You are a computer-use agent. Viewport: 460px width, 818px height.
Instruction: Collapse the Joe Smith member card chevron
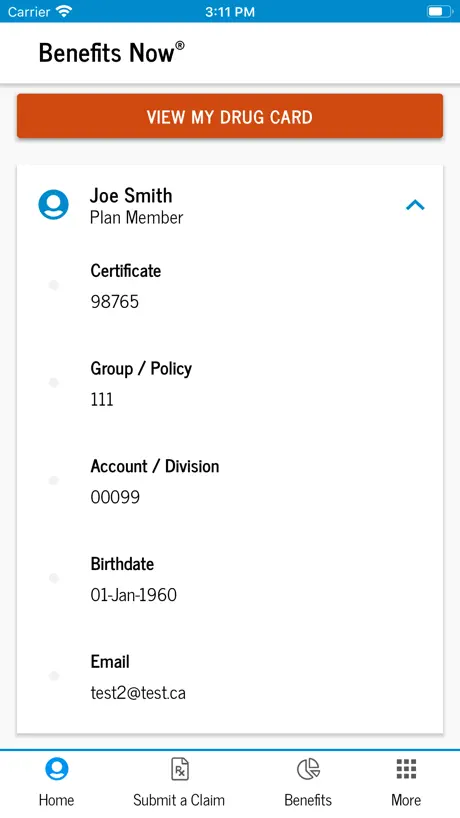(415, 205)
